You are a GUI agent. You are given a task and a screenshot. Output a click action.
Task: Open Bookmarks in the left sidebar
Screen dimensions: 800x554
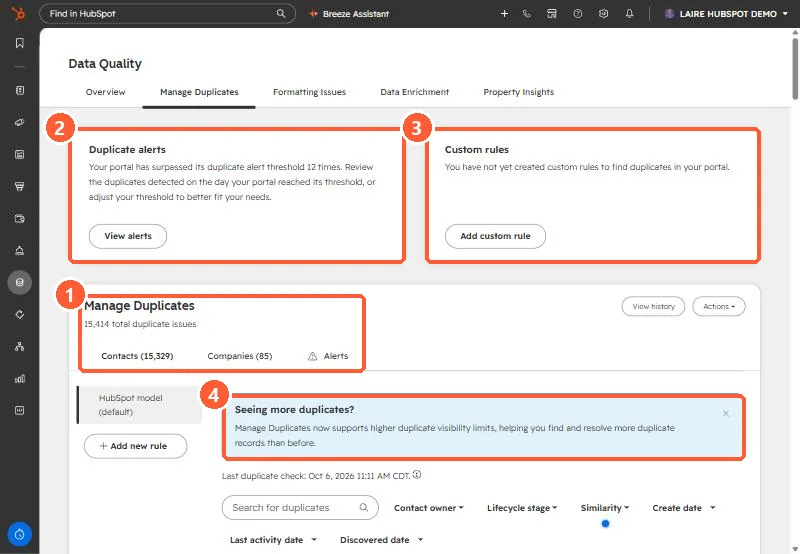pyautogui.click(x=19, y=43)
